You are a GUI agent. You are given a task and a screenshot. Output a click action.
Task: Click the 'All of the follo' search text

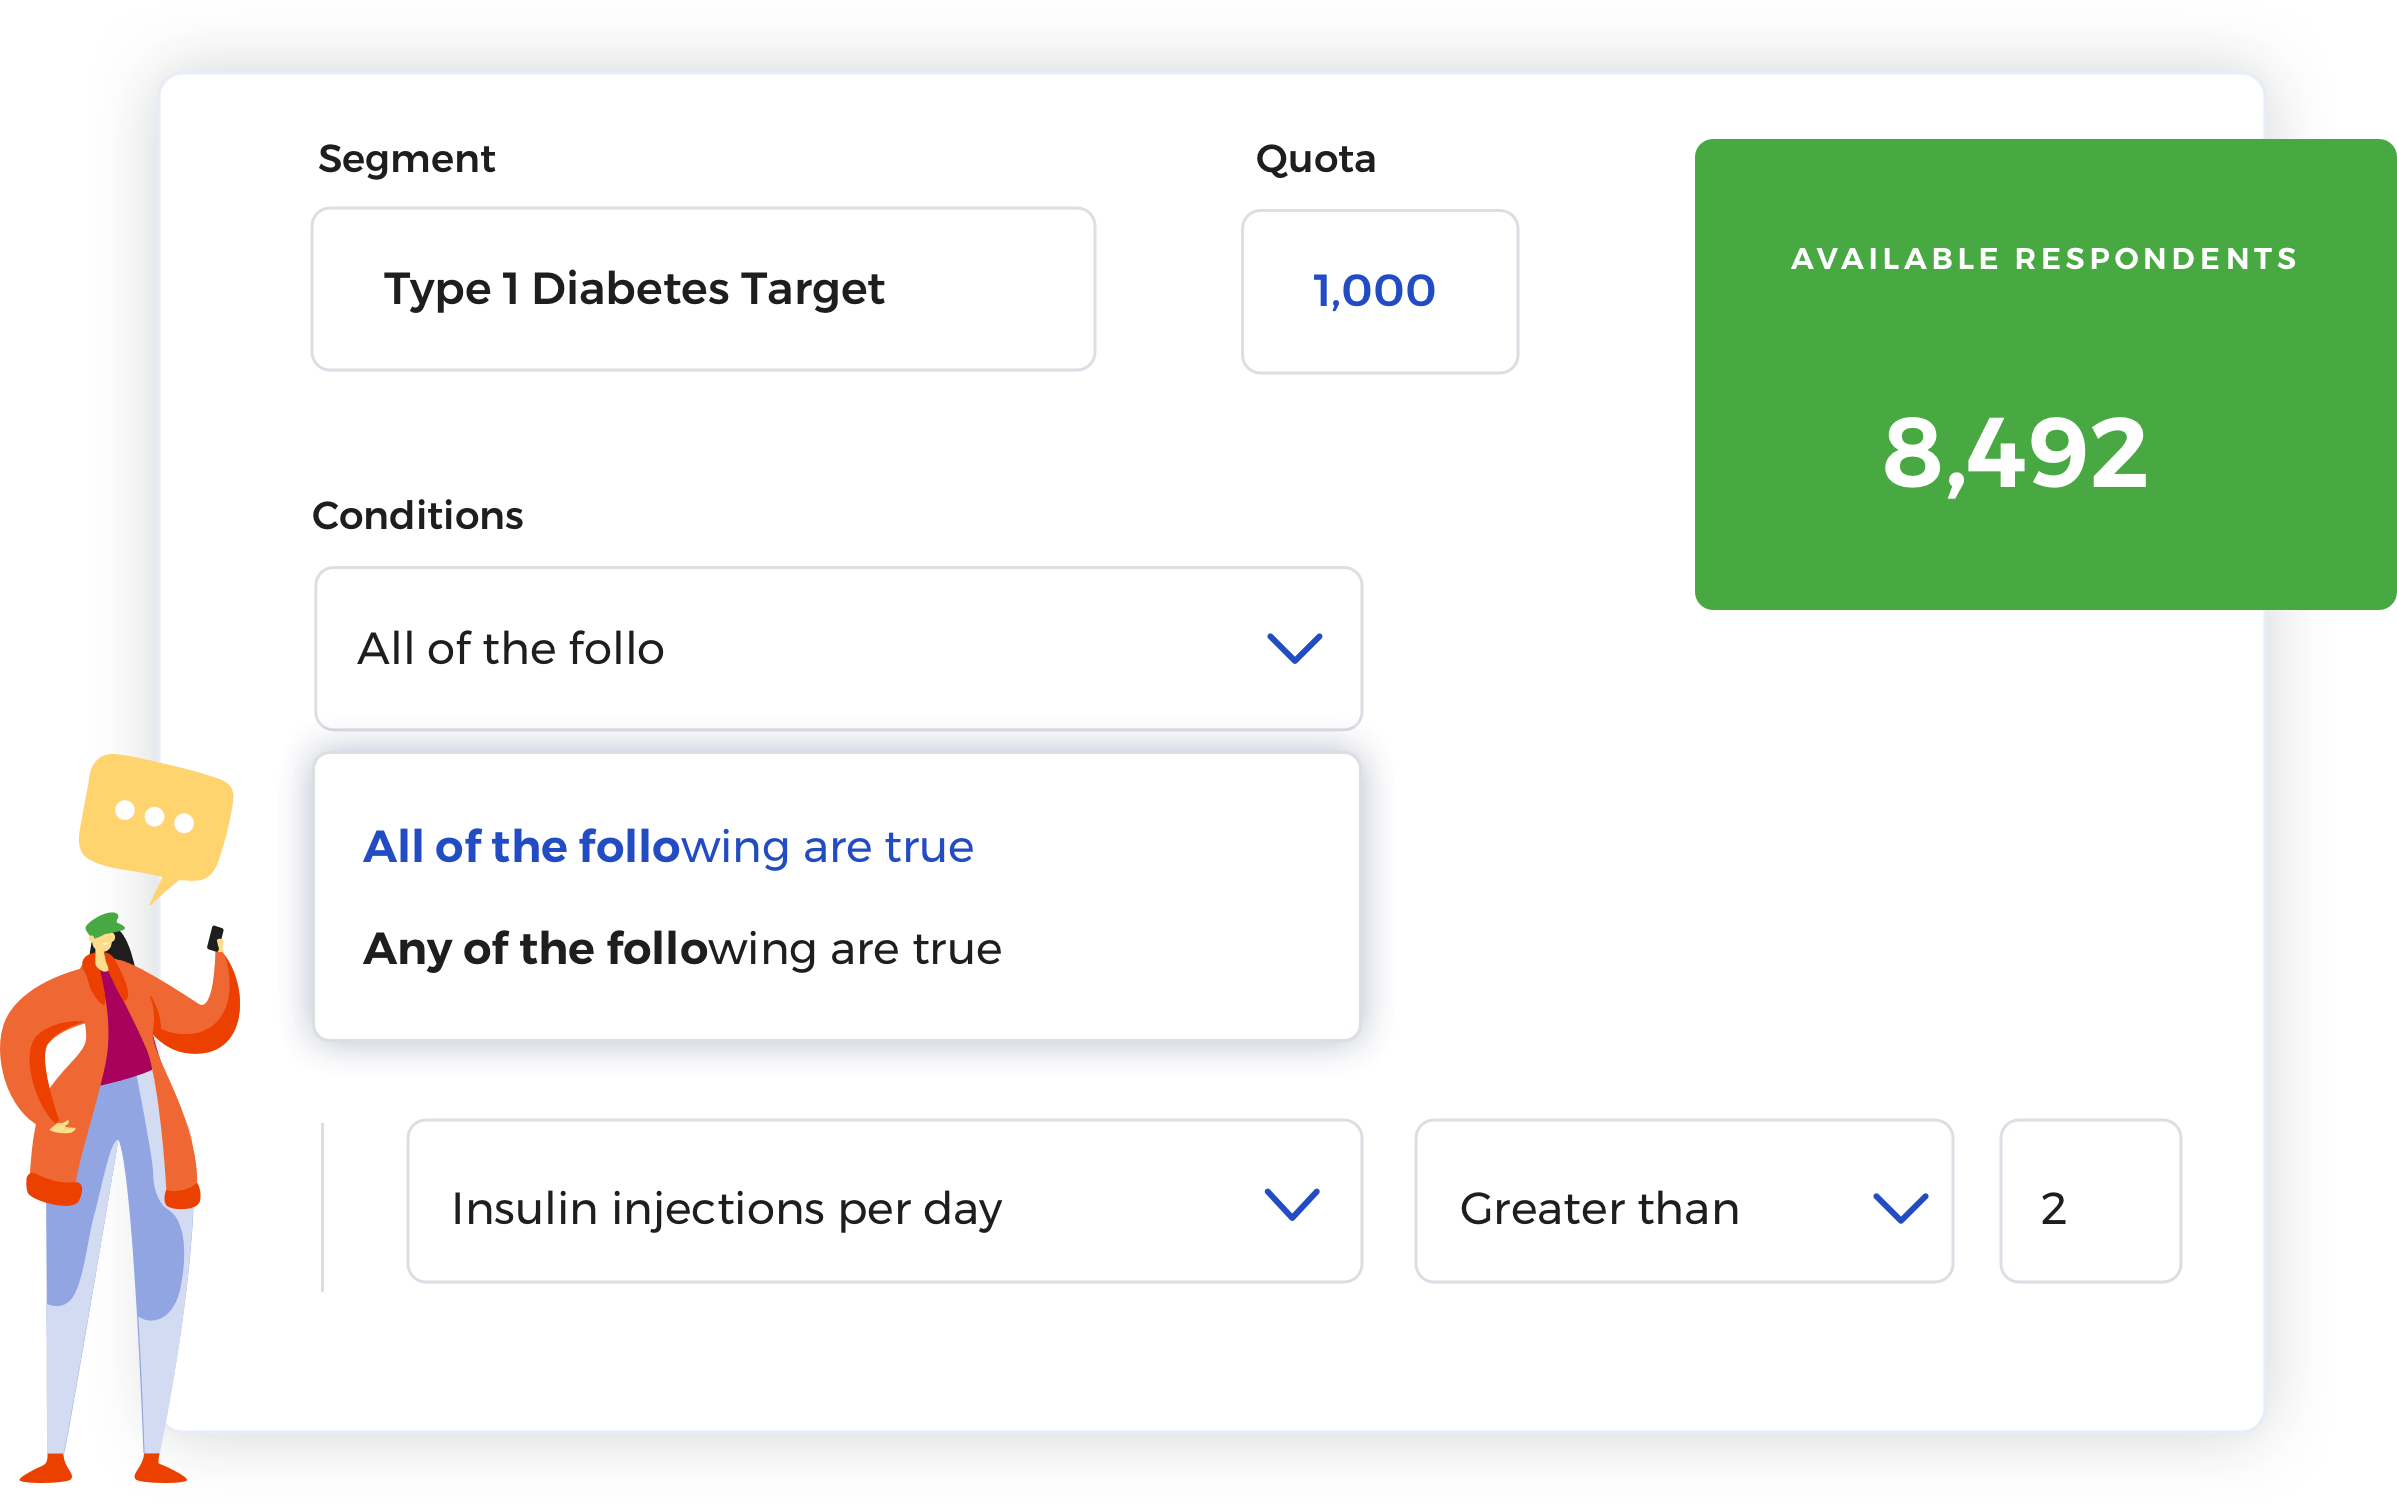510,649
